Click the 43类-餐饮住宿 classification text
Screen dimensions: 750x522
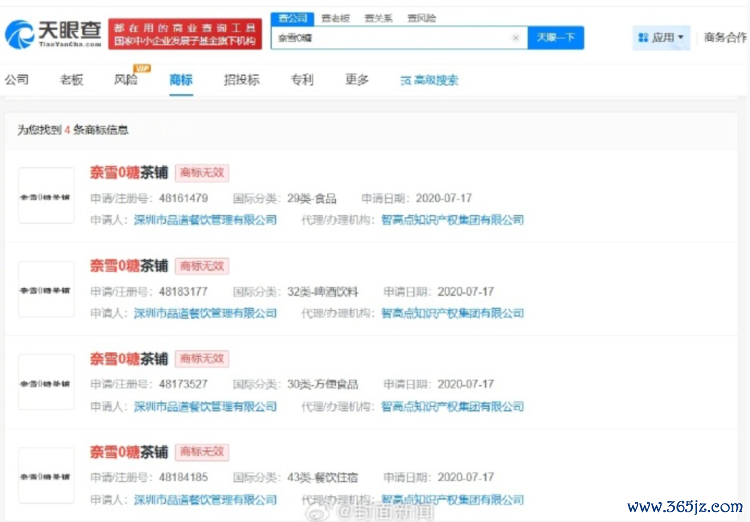pyautogui.click(x=323, y=478)
